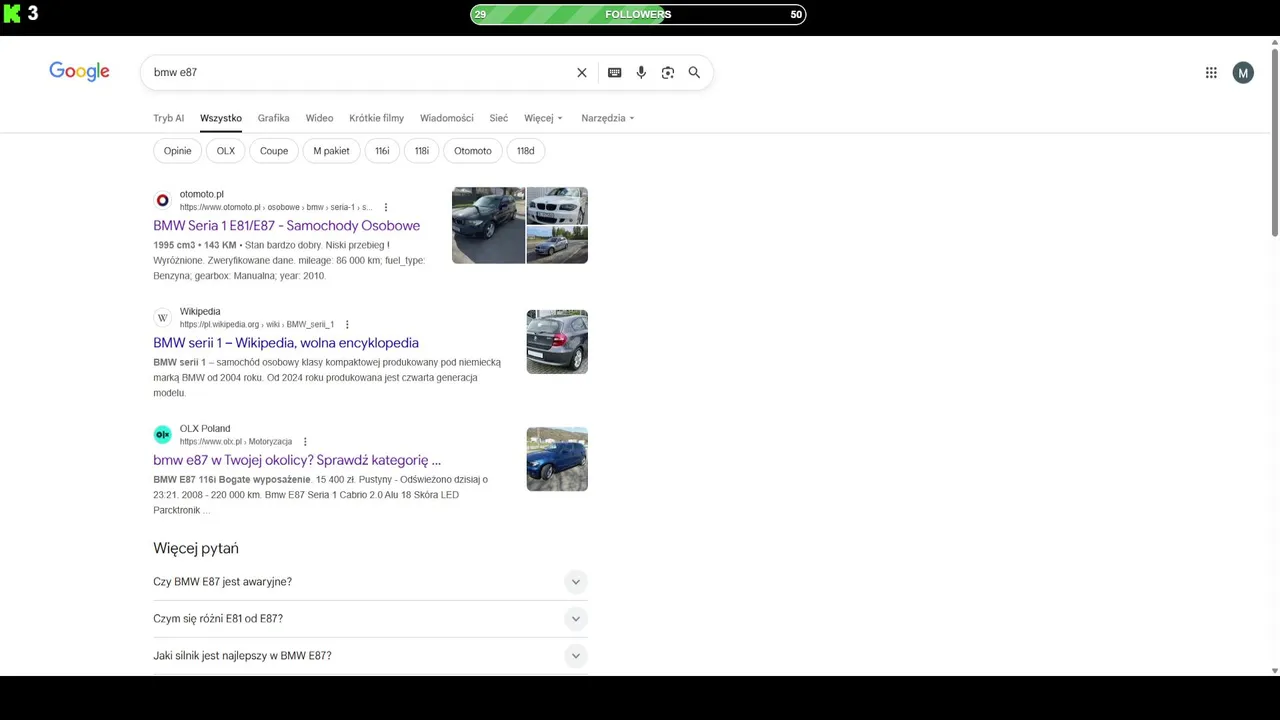The image size is (1280, 720).
Task: Apply the Coupe filter chip
Action: click(274, 151)
